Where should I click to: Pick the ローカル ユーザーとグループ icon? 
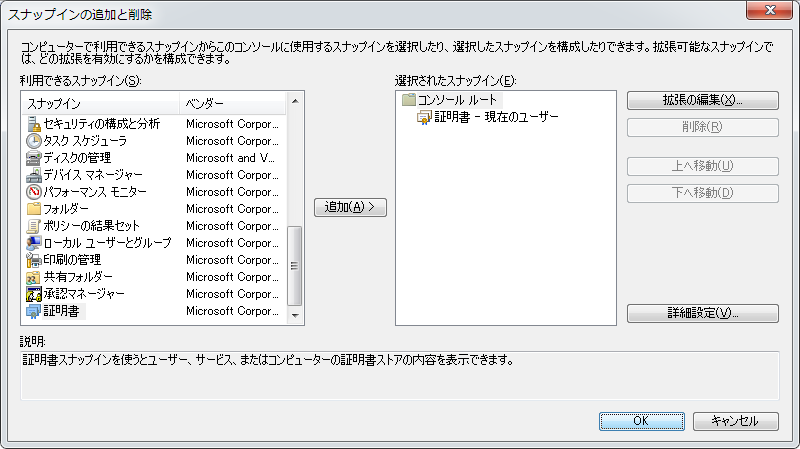tap(34, 243)
